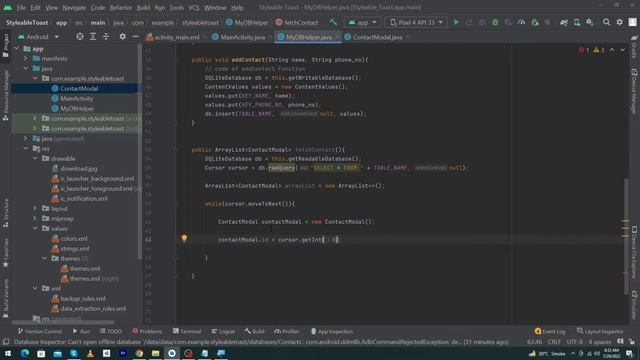
Task: Open the Terminal tool window
Action: [187, 331]
